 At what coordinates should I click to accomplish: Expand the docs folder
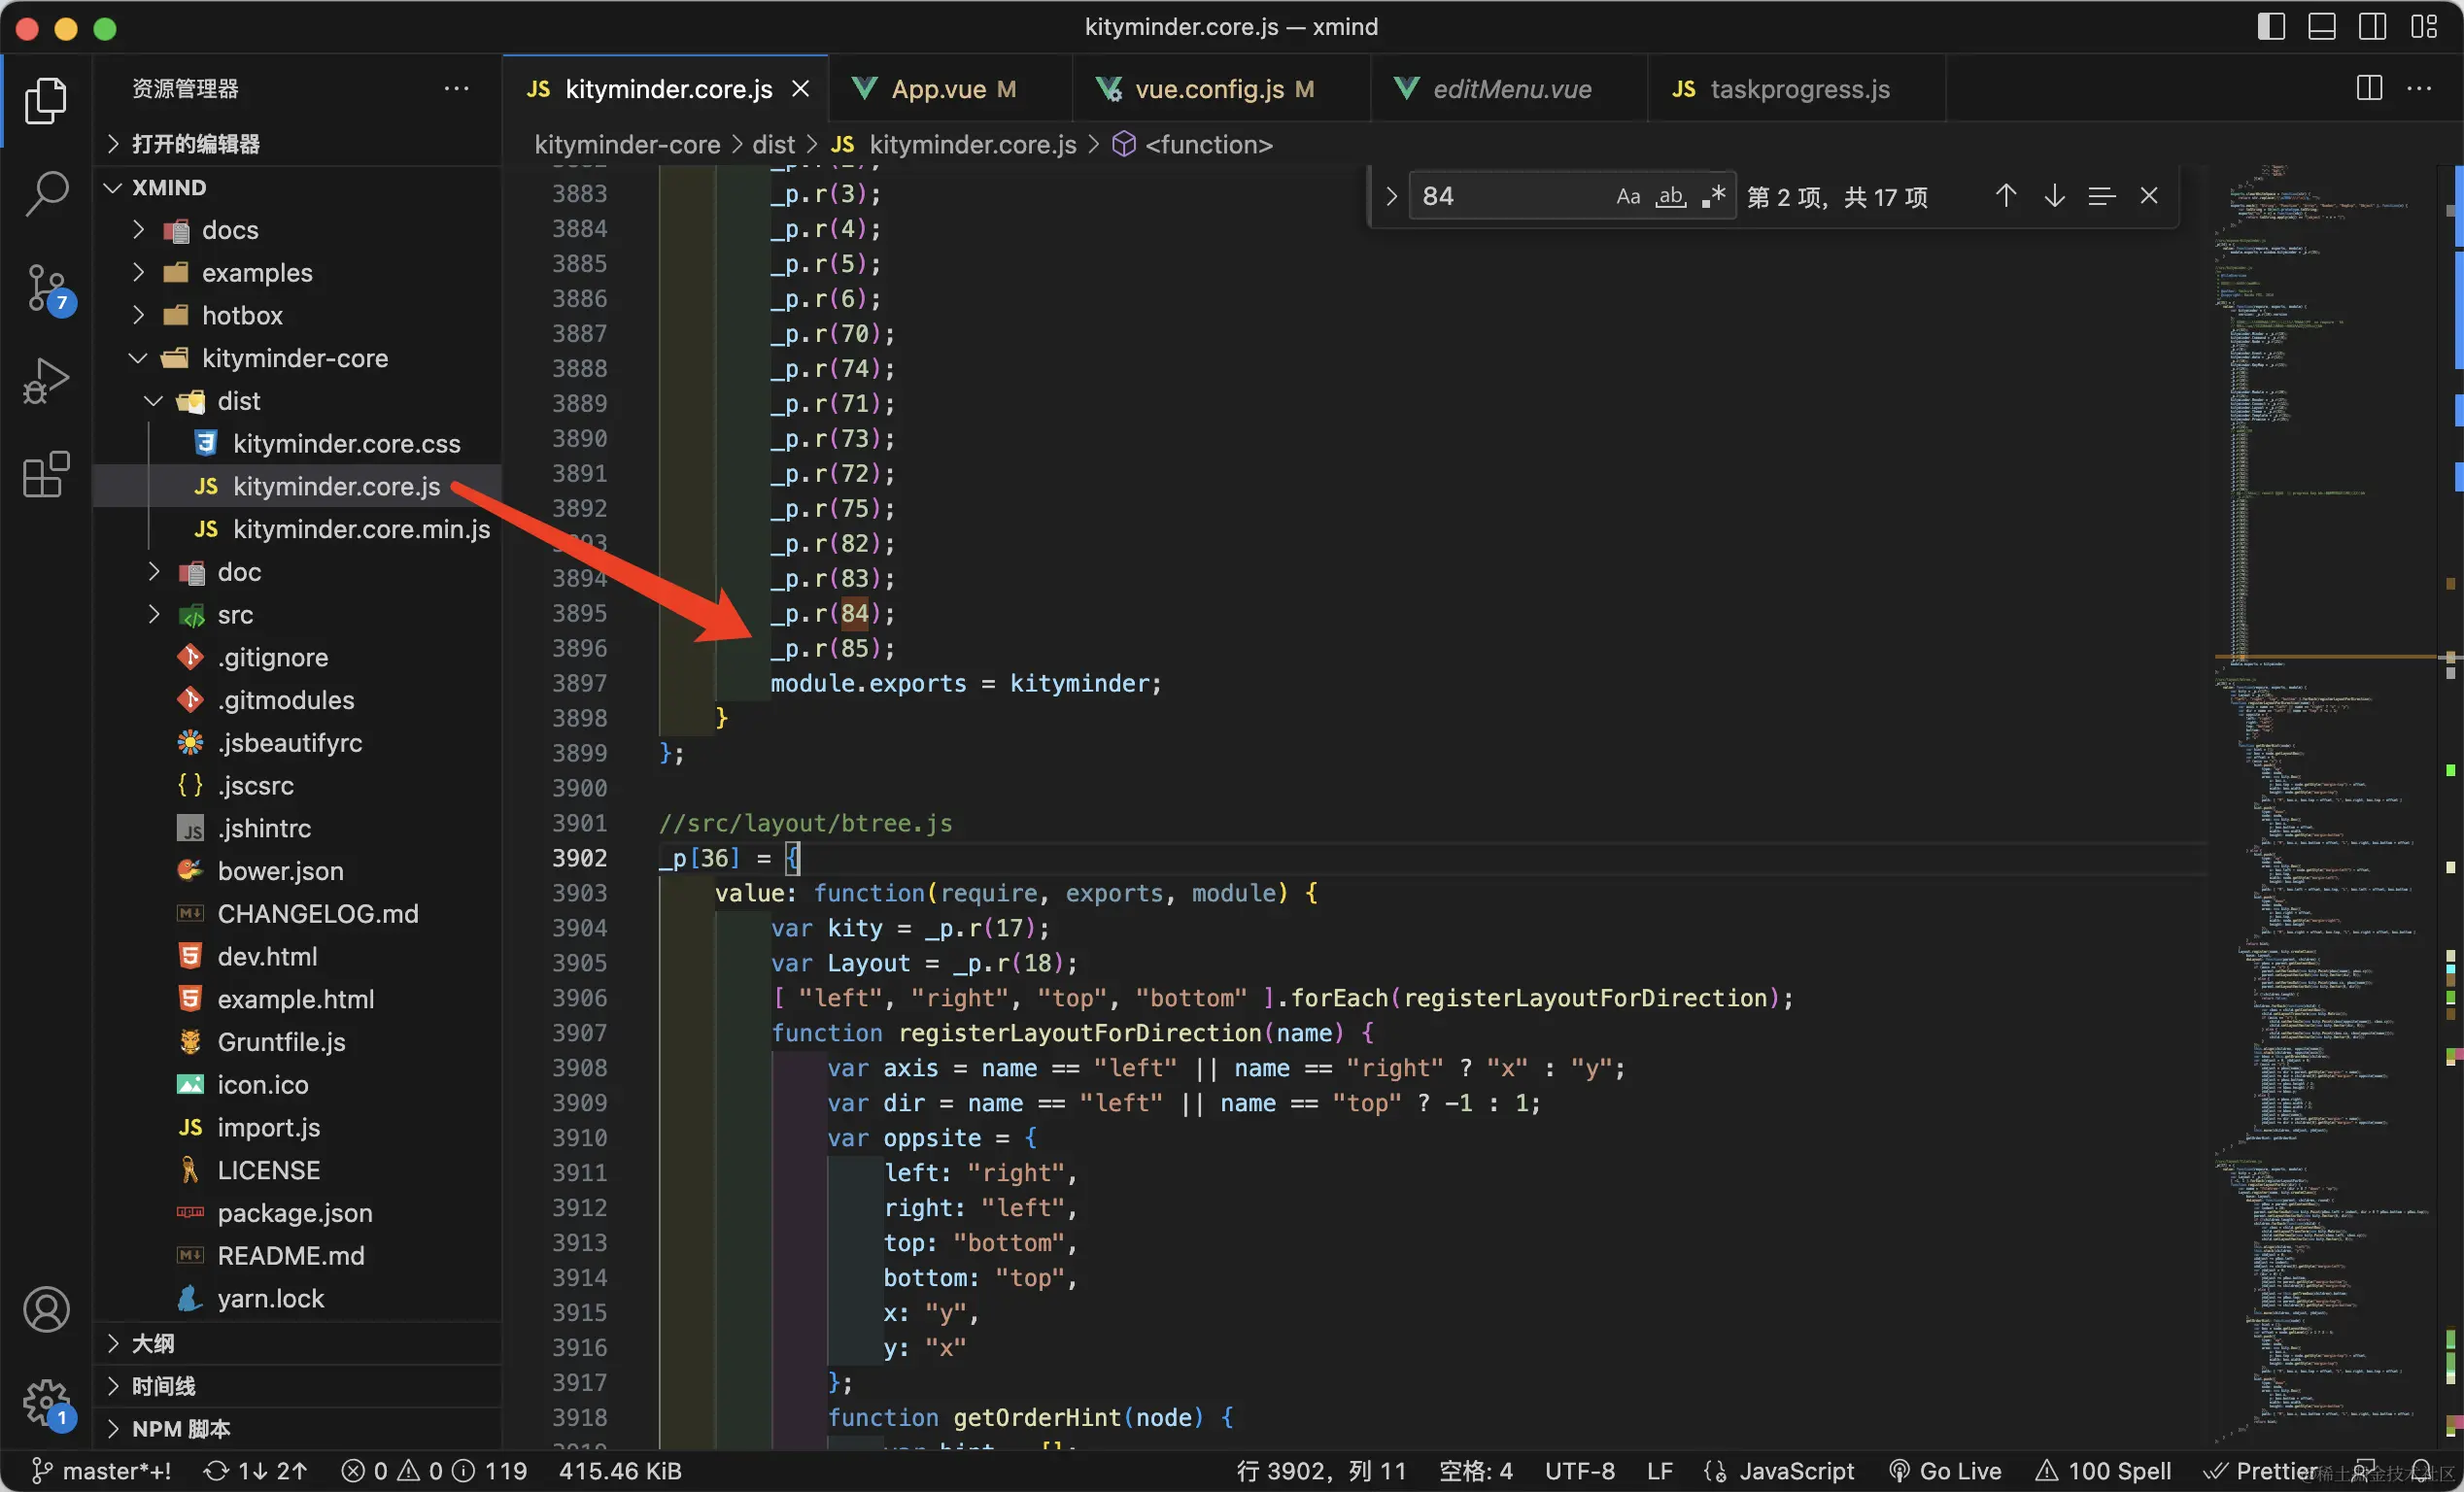pyautogui.click(x=230, y=230)
